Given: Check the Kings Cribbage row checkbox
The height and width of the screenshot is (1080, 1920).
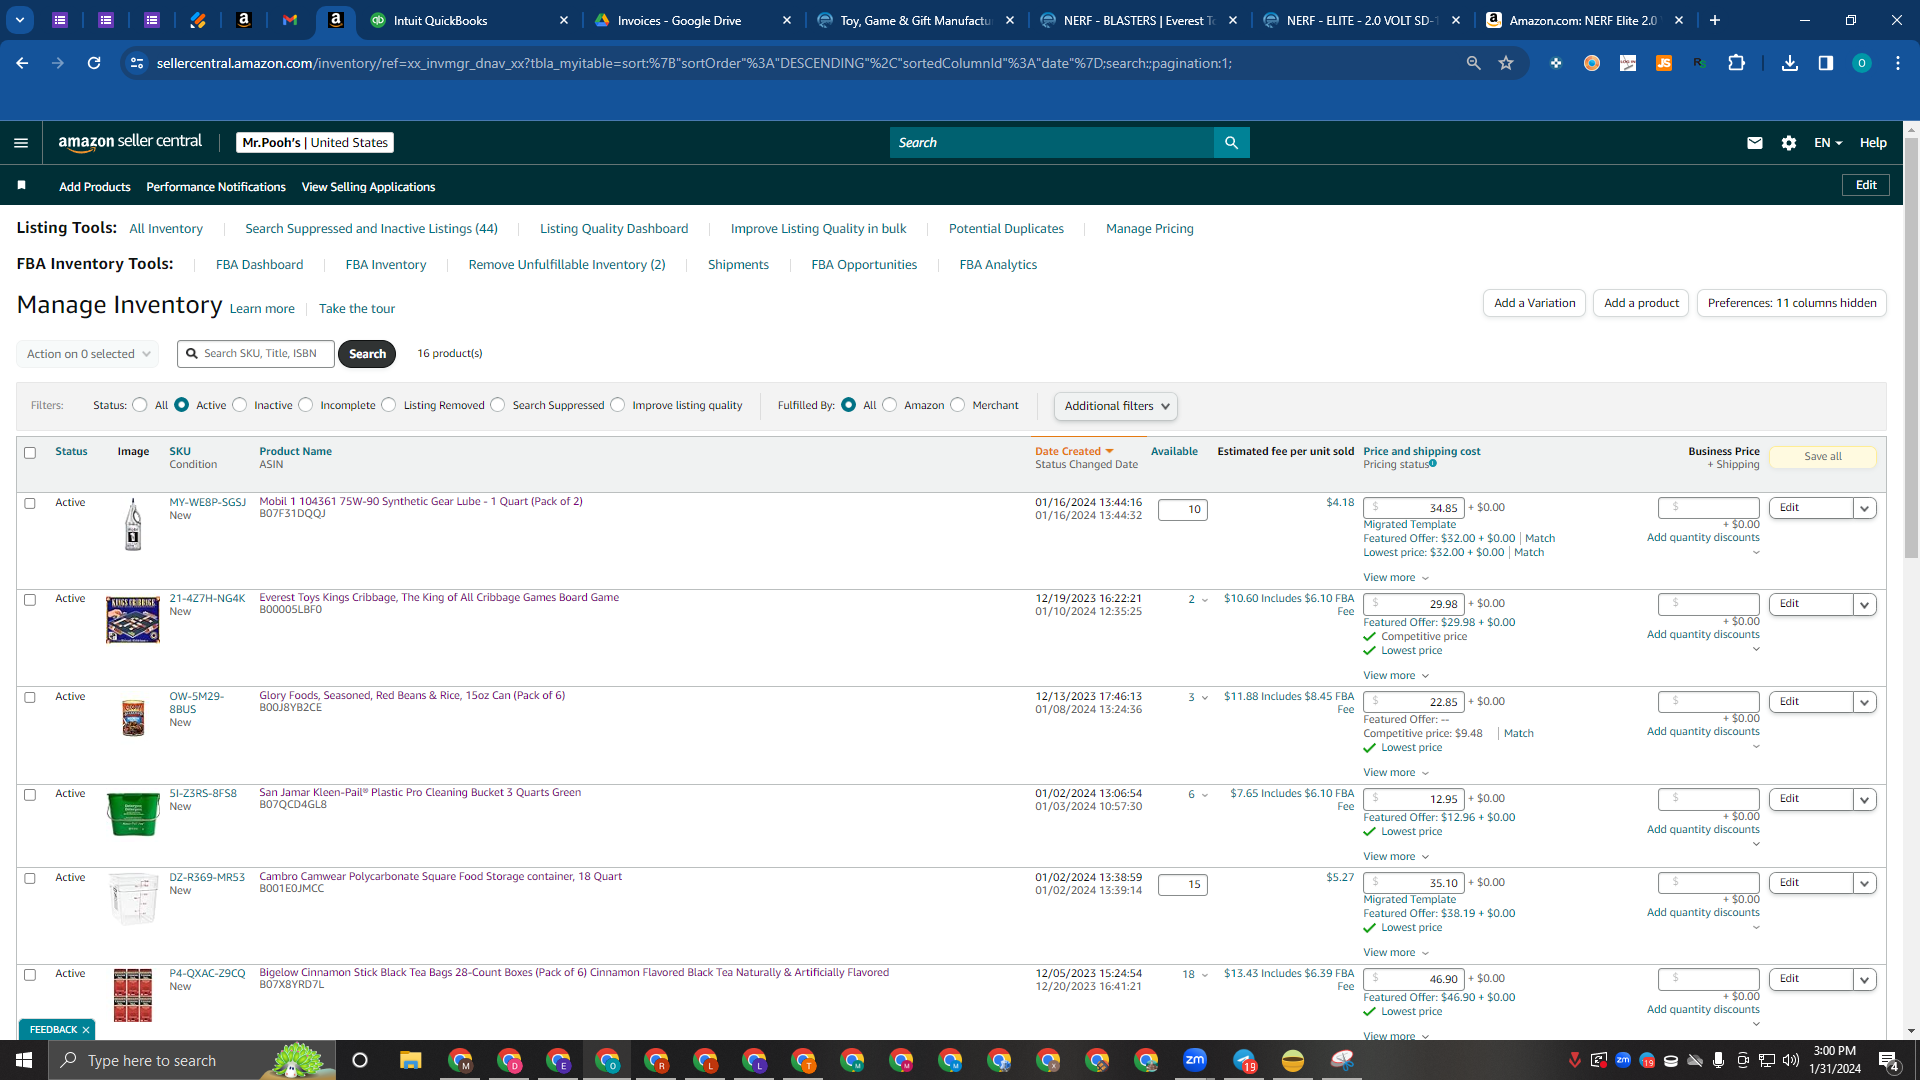Looking at the screenshot, I should [30, 600].
